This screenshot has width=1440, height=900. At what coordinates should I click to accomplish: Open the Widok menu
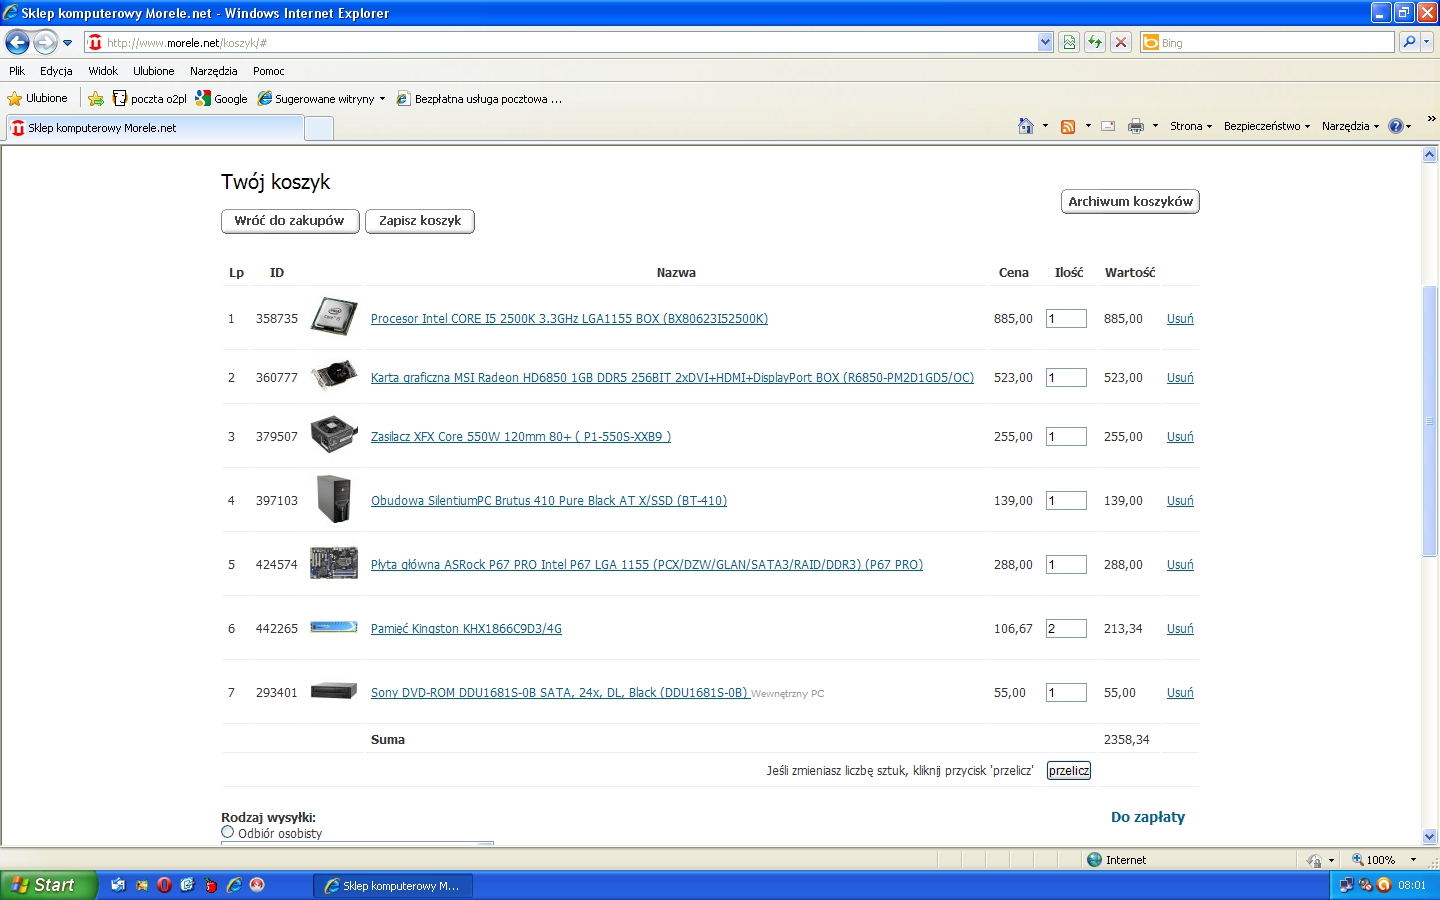point(103,71)
